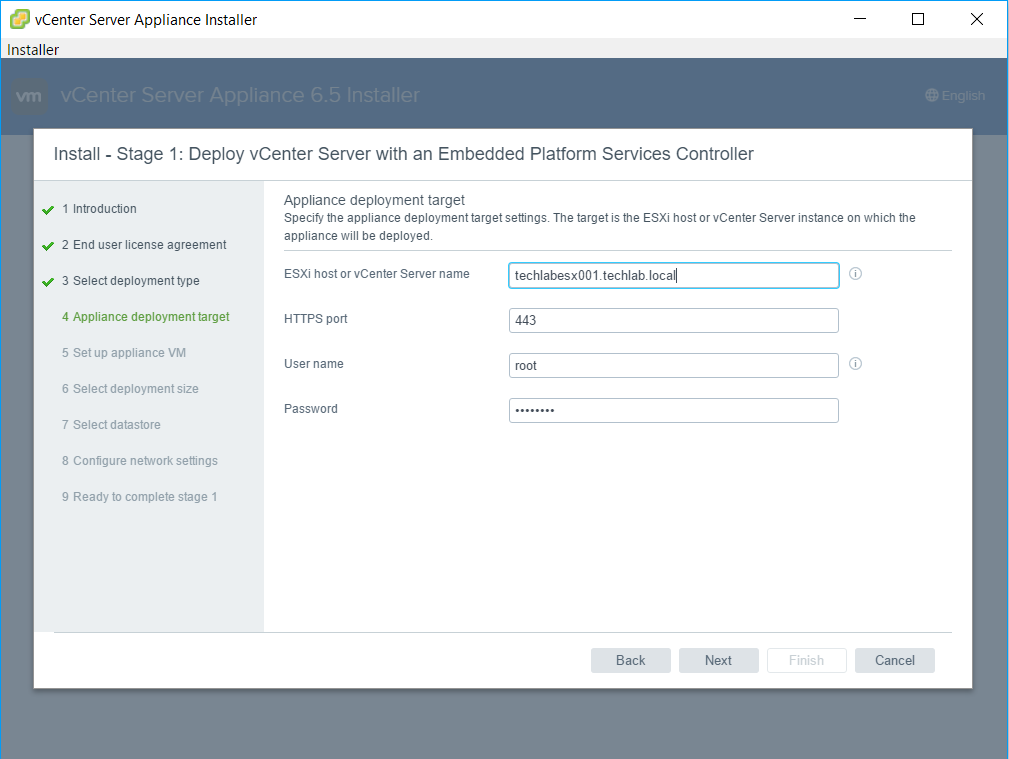
Task: Maximize the installer window
Action: click(918, 19)
